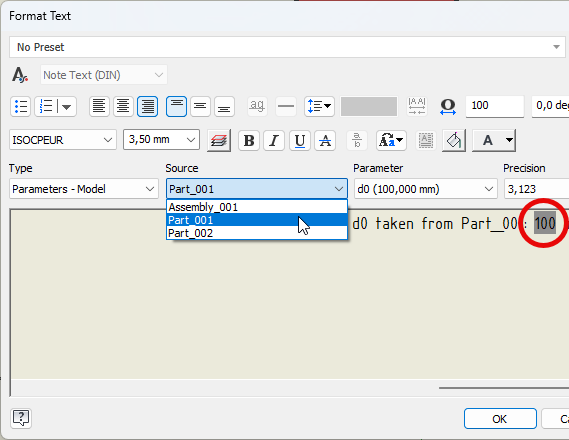This screenshot has width=569, height=440.
Task: Click the text style A icon
Action: pos(20,75)
